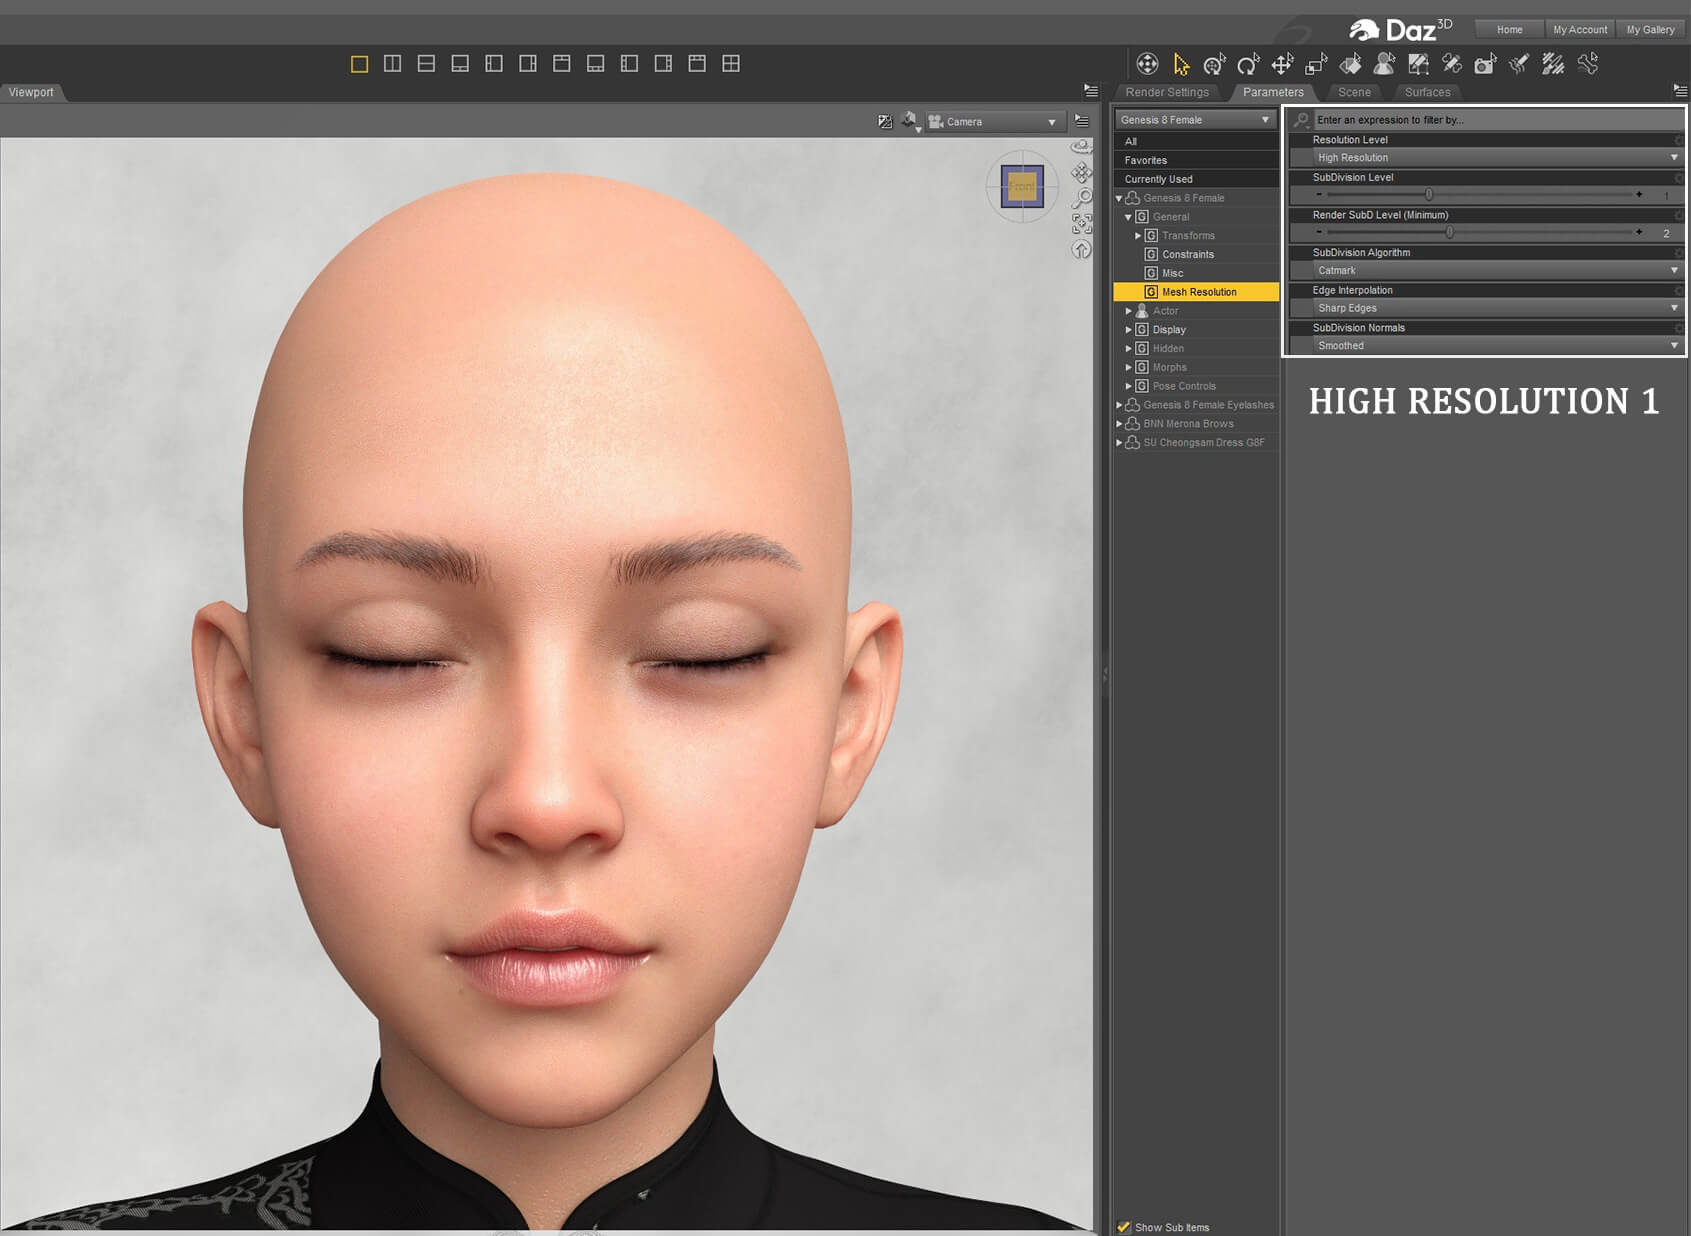Open the Edge Interpolation Sharp Edges dropdown
This screenshot has width=1691, height=1236.
tap(1496, 308)
